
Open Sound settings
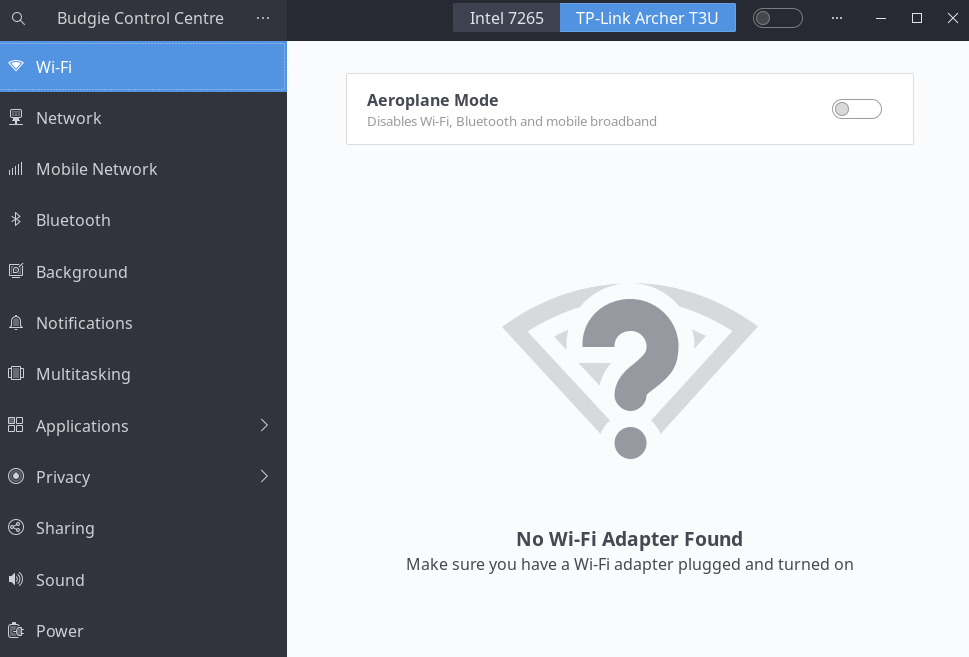pyautogui.click(x=143, y=579)
